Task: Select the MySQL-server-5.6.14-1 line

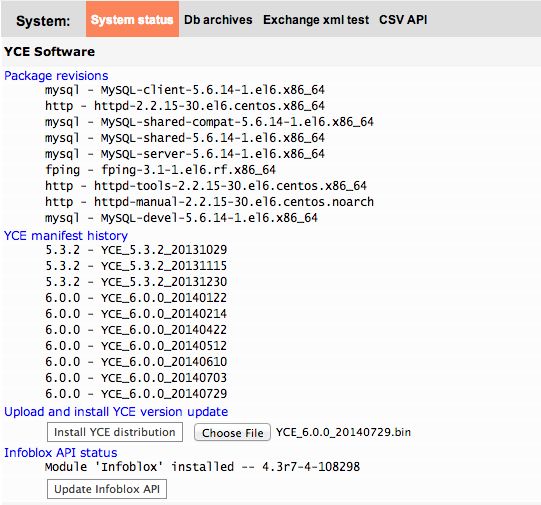Action: click(x=185, y=154)
